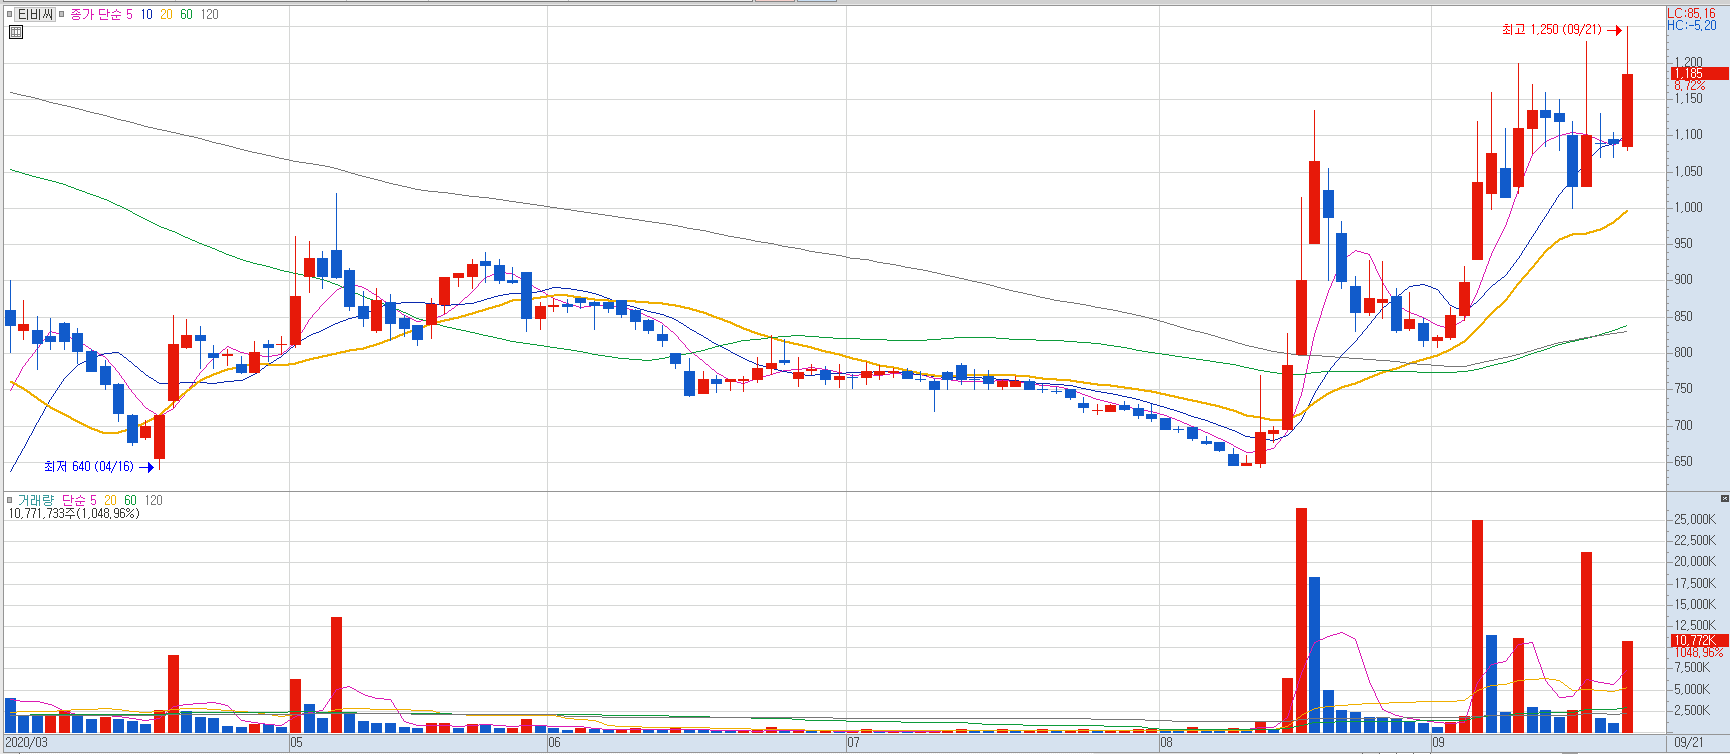Click the orange price MA period 20 label
The width and height of the screenshot is (1730, 754).
click(166, 15)
